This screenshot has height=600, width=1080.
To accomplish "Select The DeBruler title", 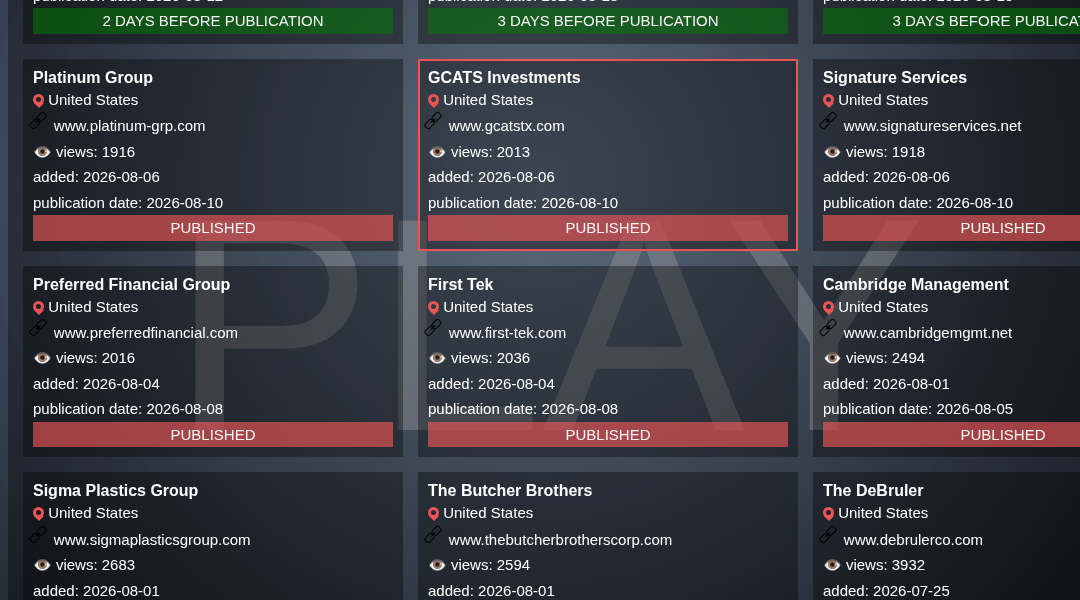I will [x=873, y=490].
